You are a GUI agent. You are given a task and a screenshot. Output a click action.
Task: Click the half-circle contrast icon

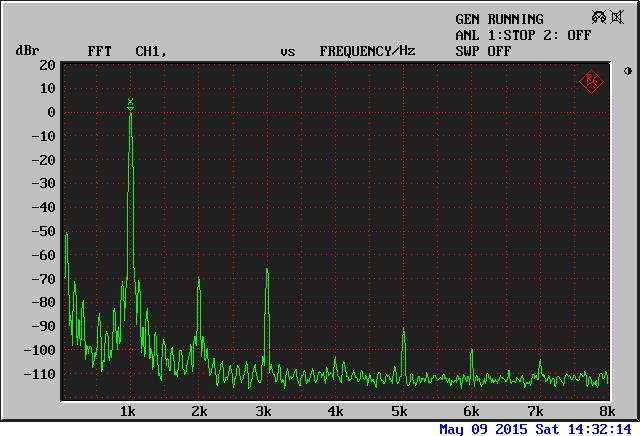[x=627, y=71]
